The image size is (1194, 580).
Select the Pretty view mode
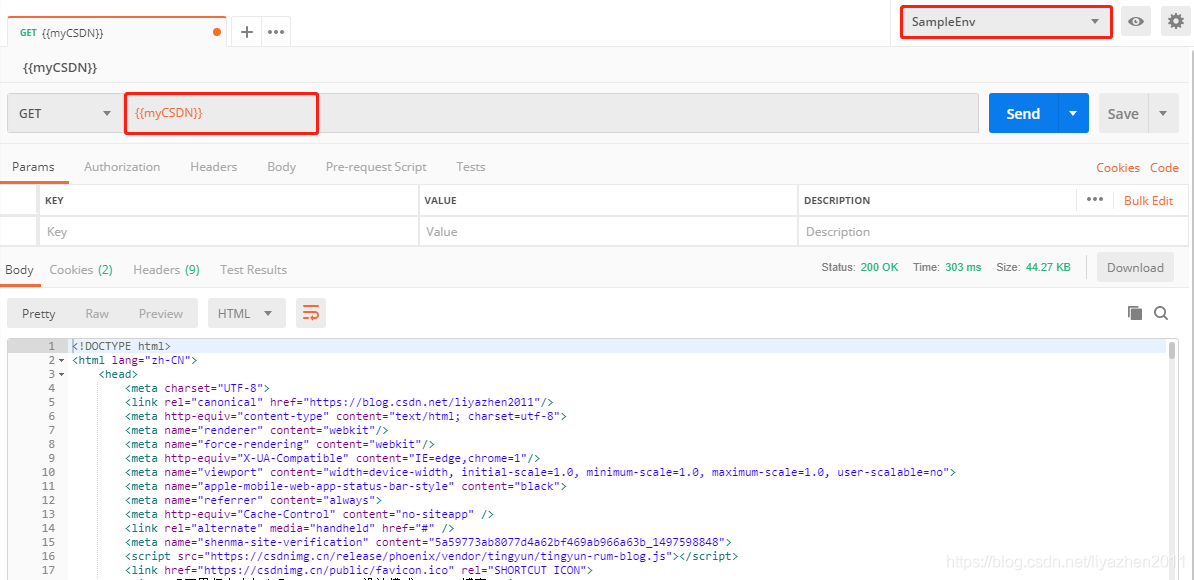coord(38,314)
